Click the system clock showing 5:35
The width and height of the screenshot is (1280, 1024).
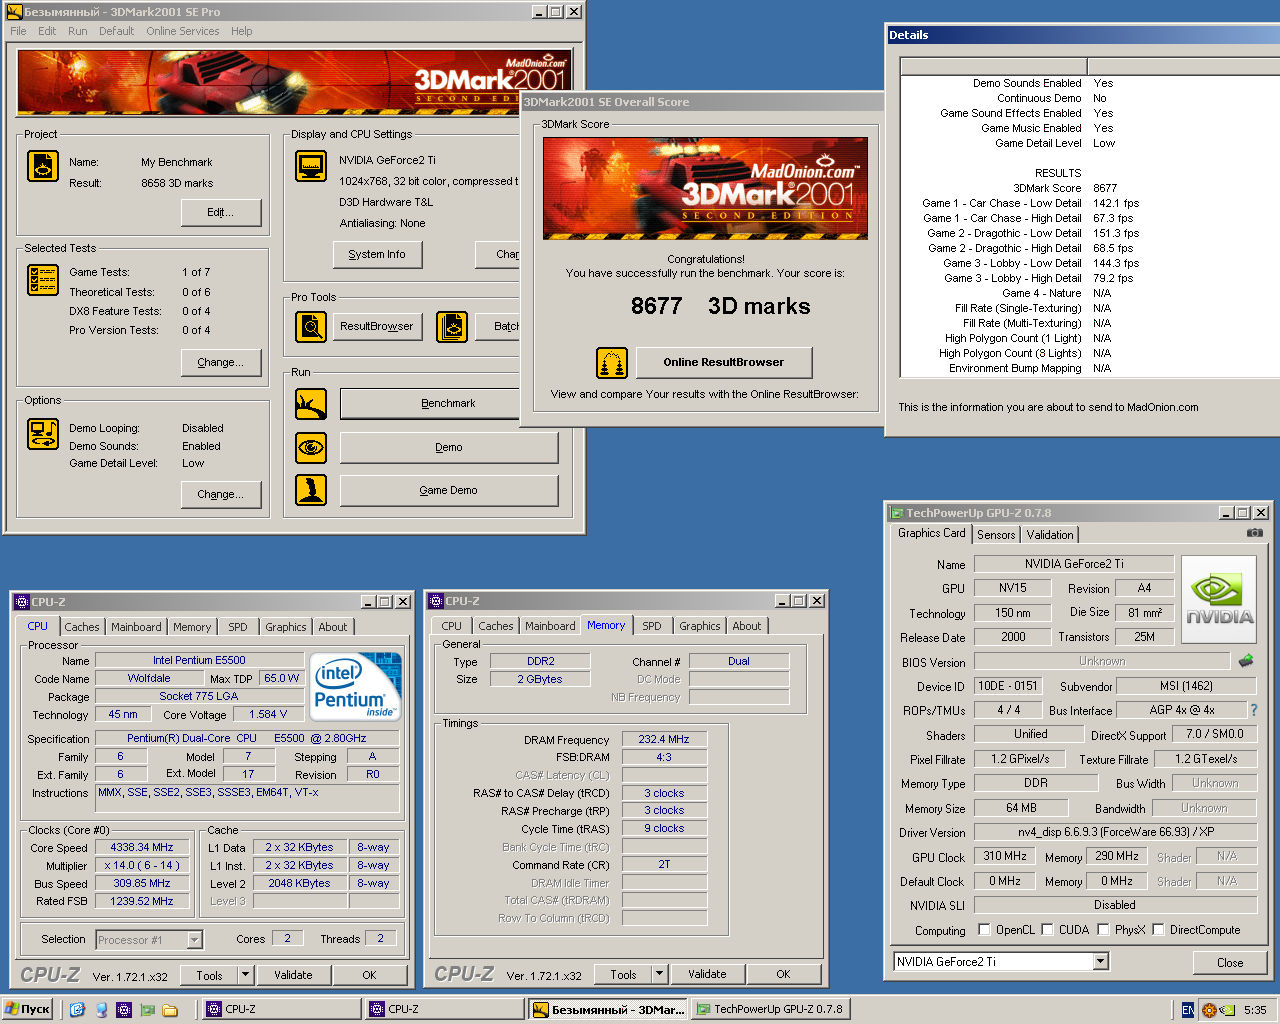point(1255,1010)
